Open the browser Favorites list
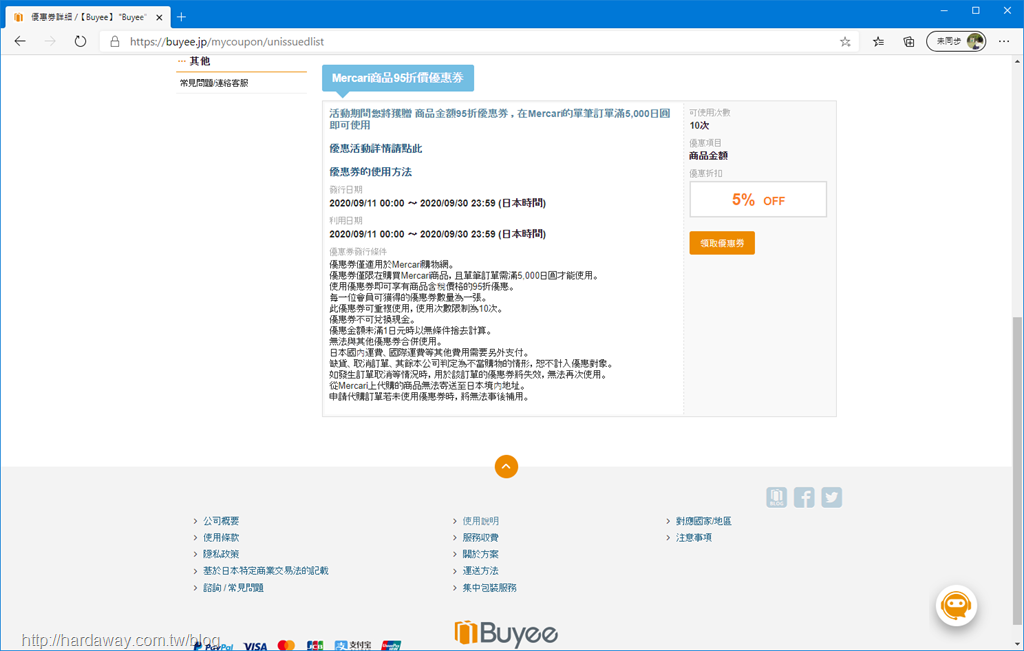1024x651 pixels. [878, 42]
